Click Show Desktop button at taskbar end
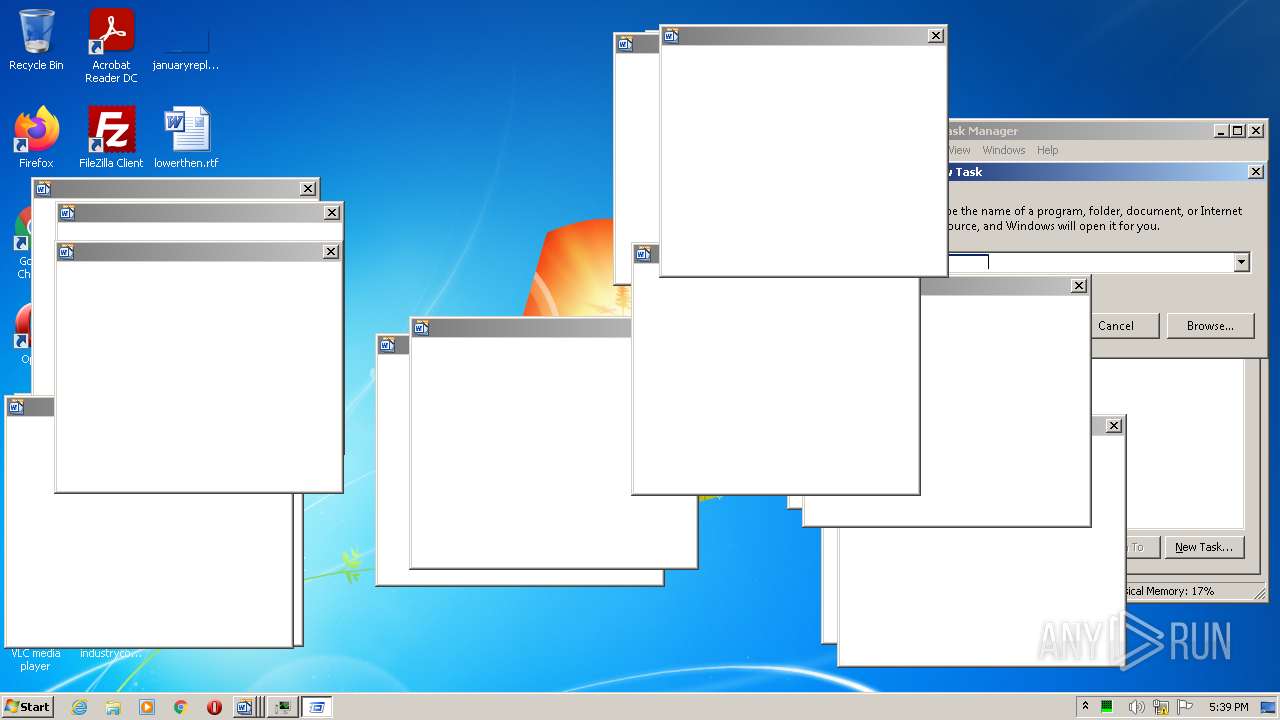The width and height of the screenshot is (1280, 720). pyautogui.click(x=1268, y=707)
